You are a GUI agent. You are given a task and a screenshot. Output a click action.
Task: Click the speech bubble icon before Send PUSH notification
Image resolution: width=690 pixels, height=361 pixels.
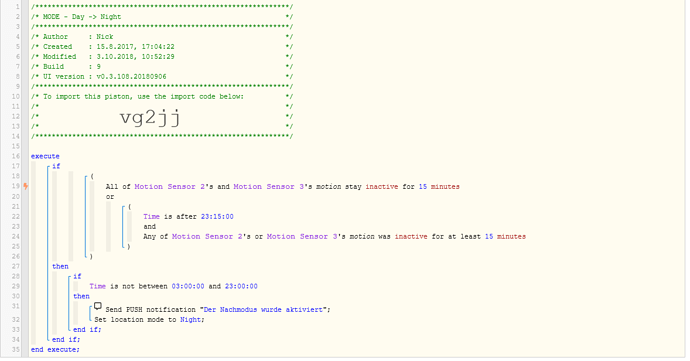(x=98, y=306)
